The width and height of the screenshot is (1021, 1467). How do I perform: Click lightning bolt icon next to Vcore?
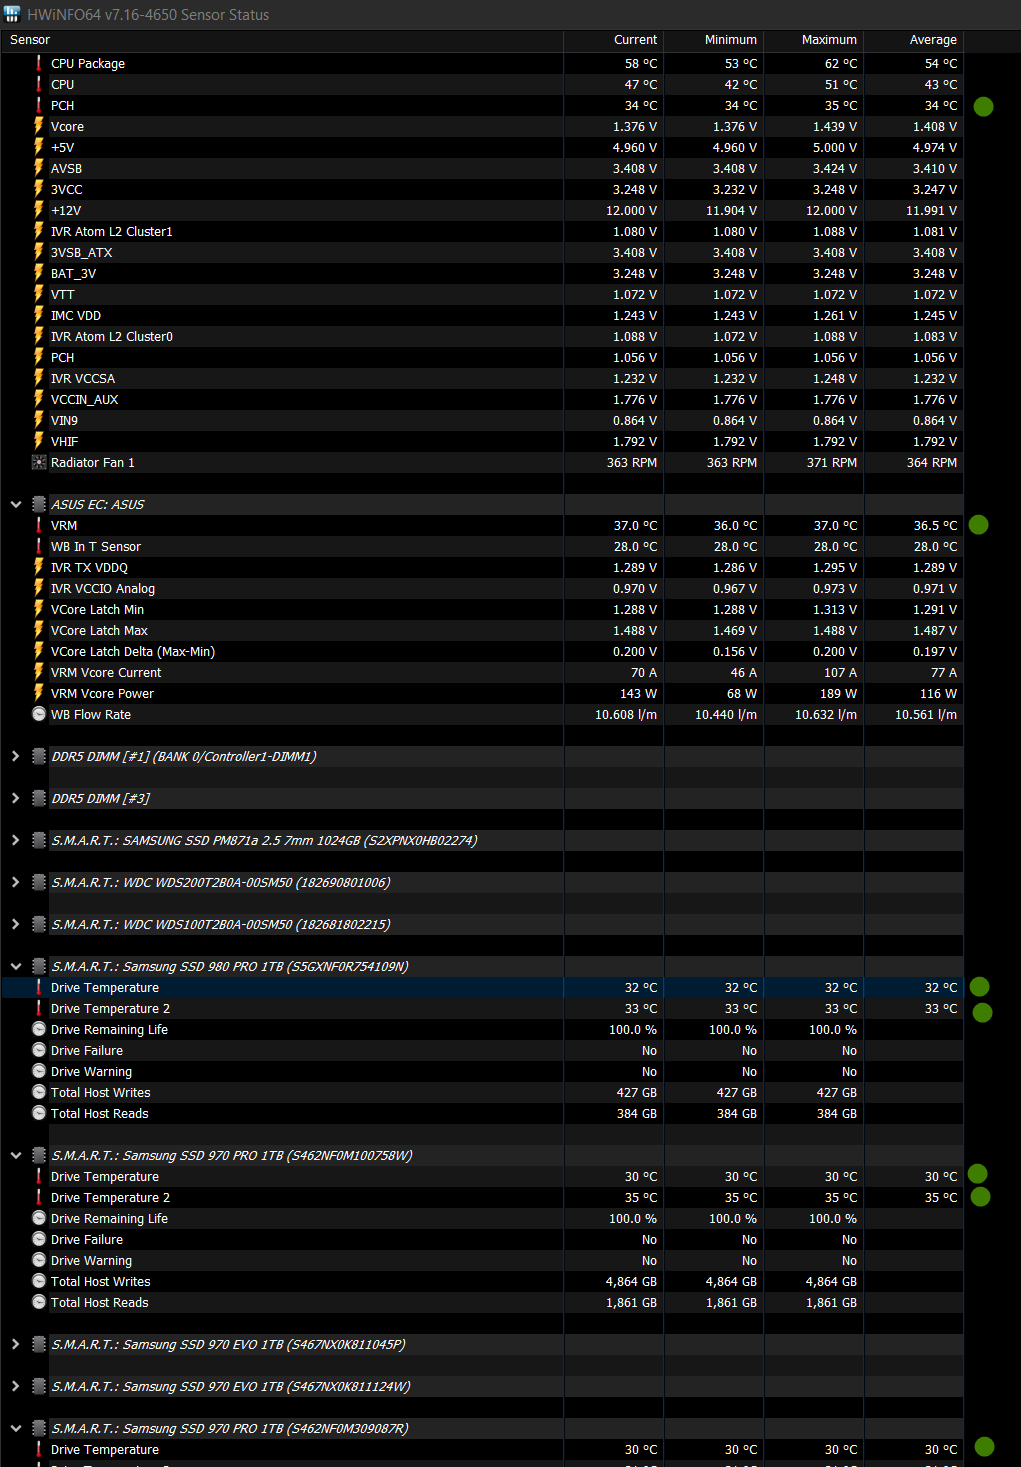coord(39,126)
